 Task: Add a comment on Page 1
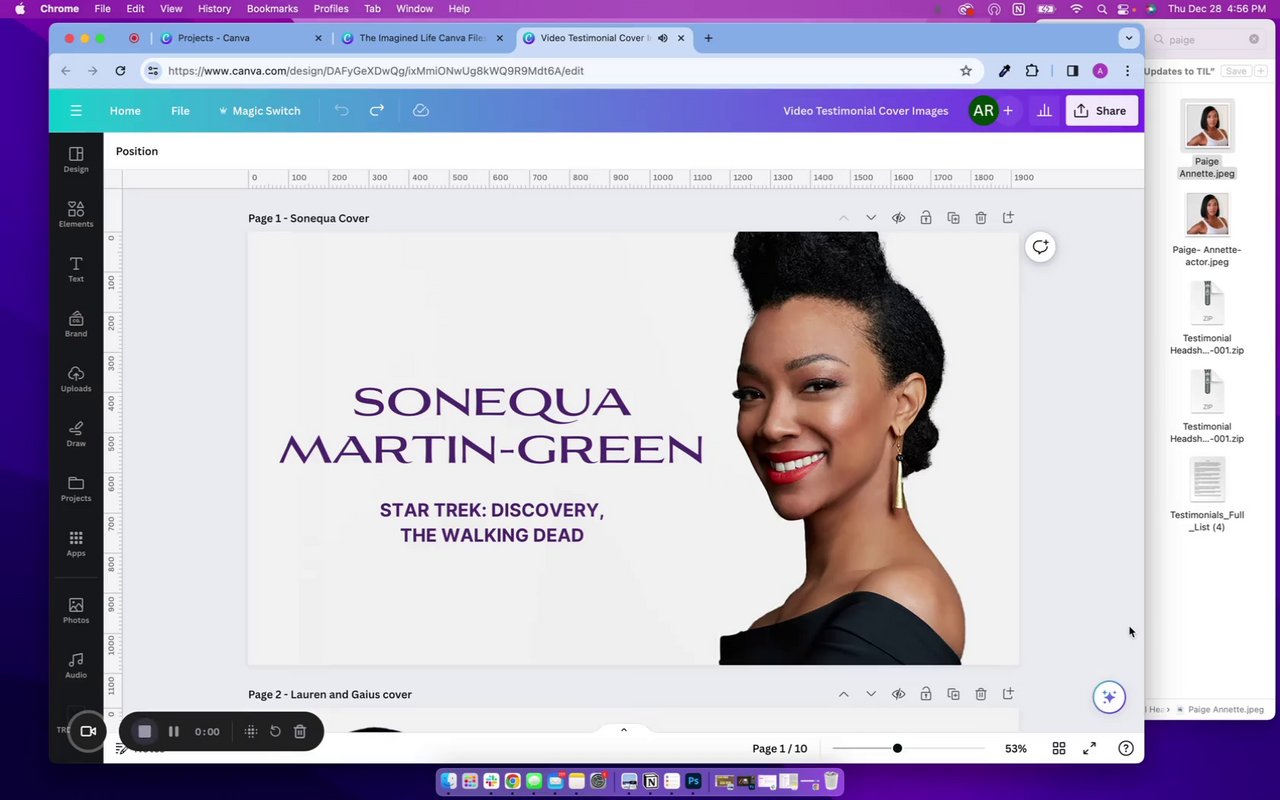(x=1040, y=247)
